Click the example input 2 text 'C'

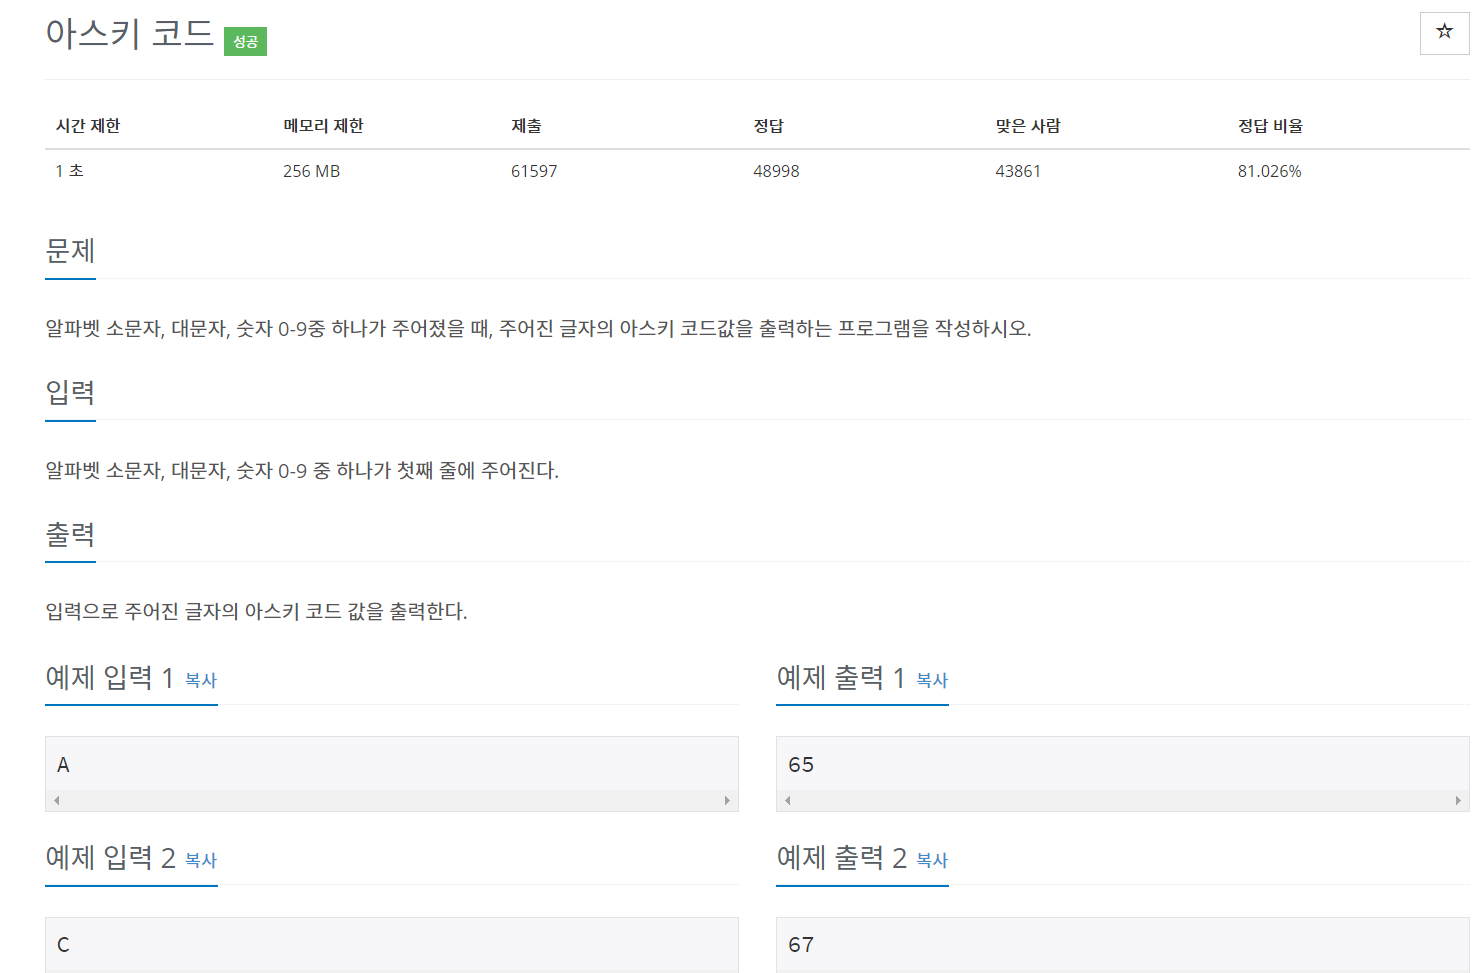(63, 945)
